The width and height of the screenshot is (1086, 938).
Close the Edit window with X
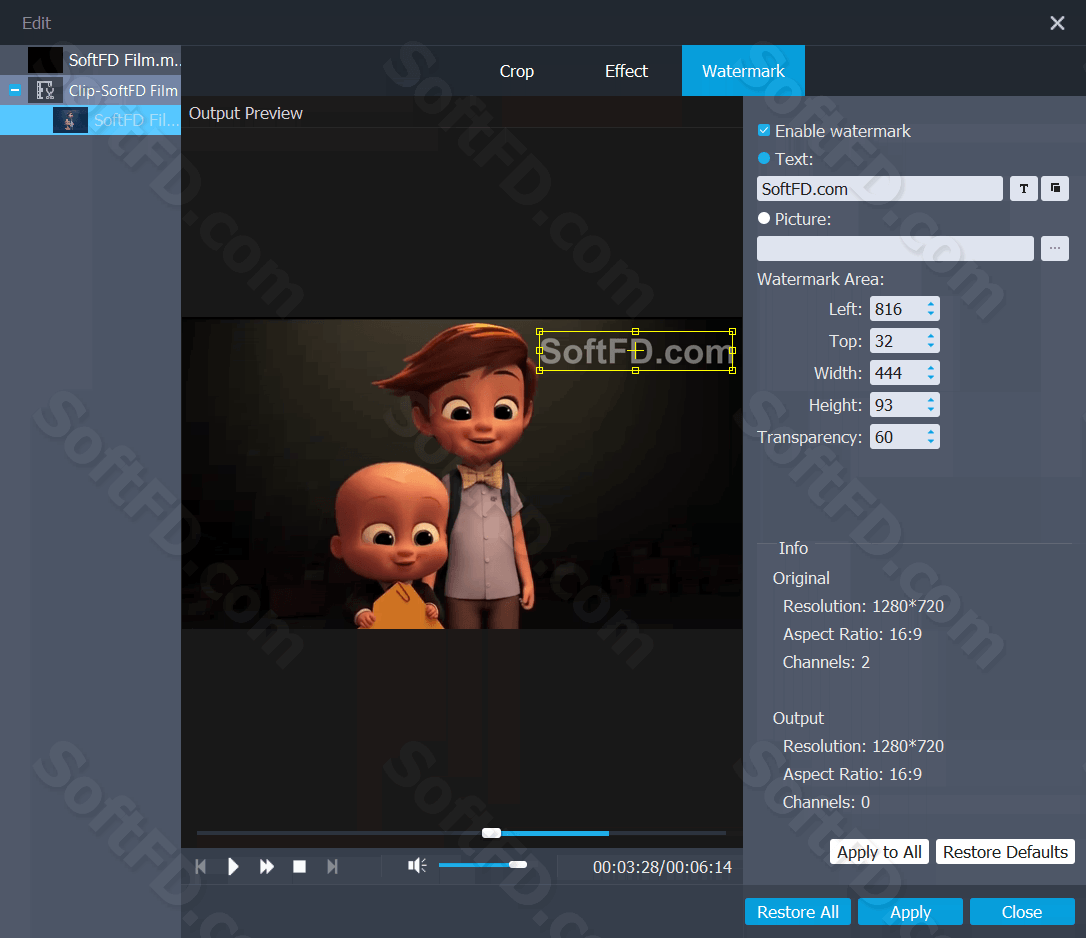[x=1057, y=23]
